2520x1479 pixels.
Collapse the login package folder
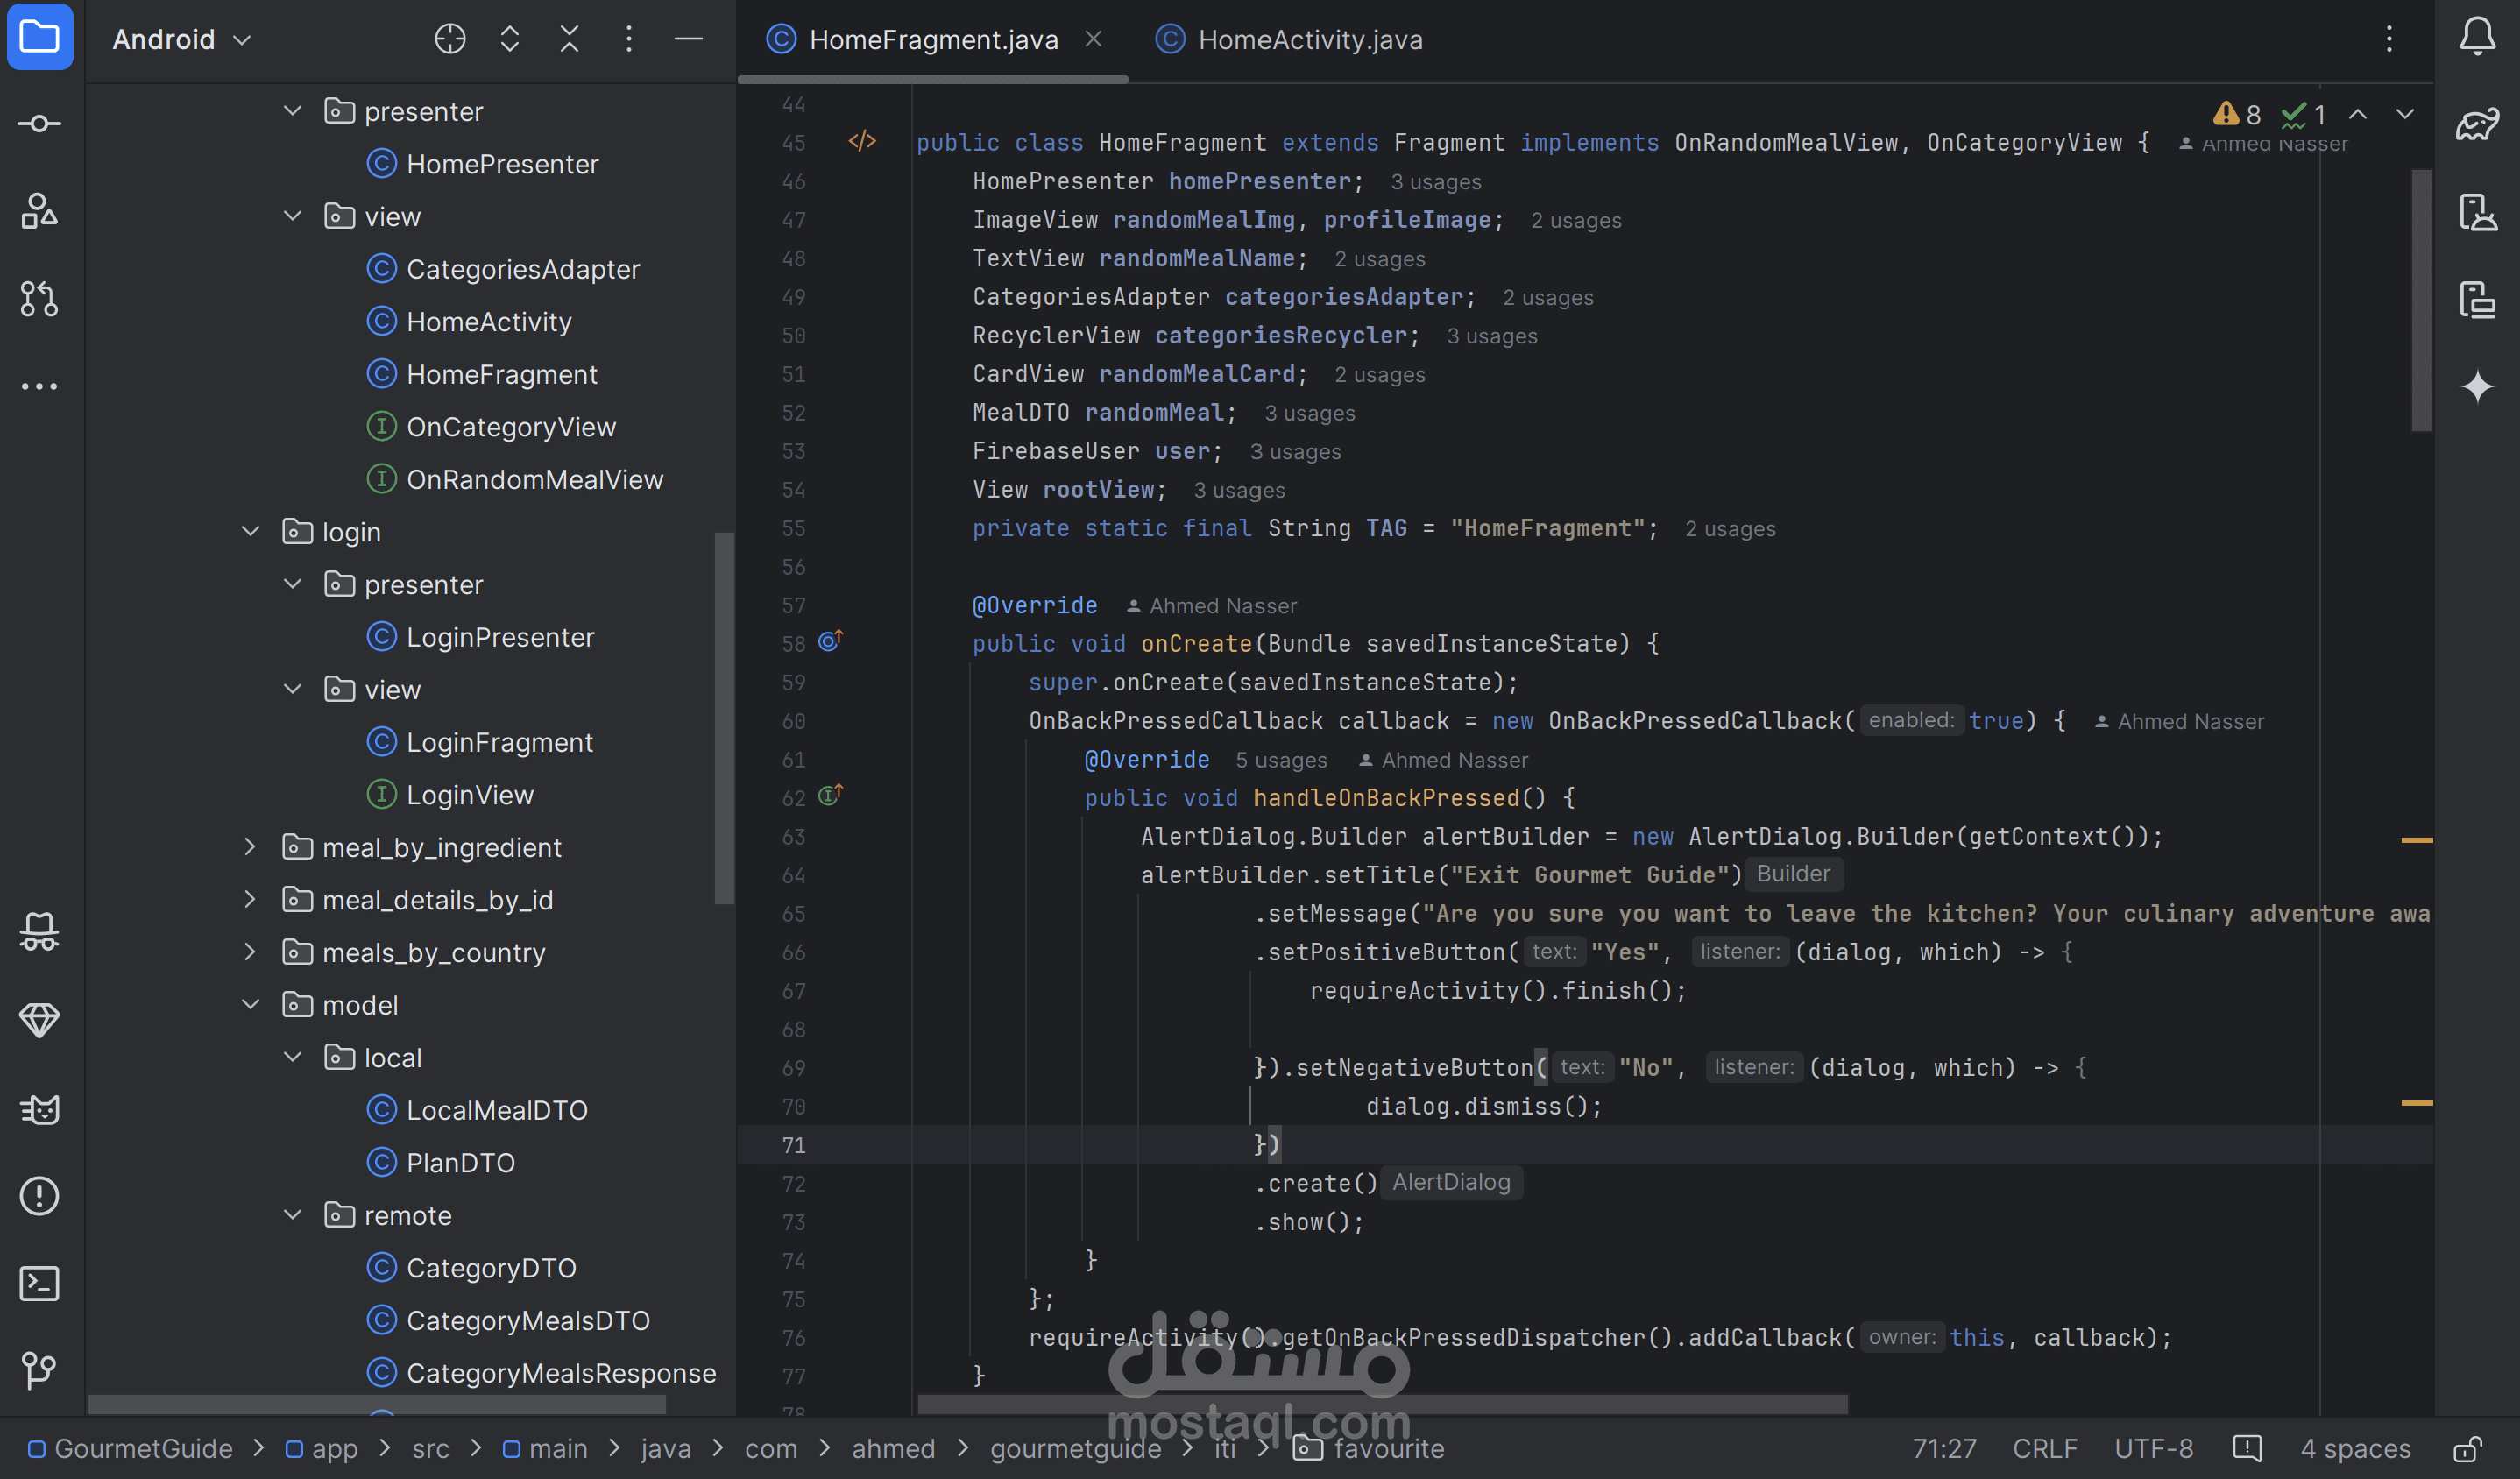(x=250, y=532)
